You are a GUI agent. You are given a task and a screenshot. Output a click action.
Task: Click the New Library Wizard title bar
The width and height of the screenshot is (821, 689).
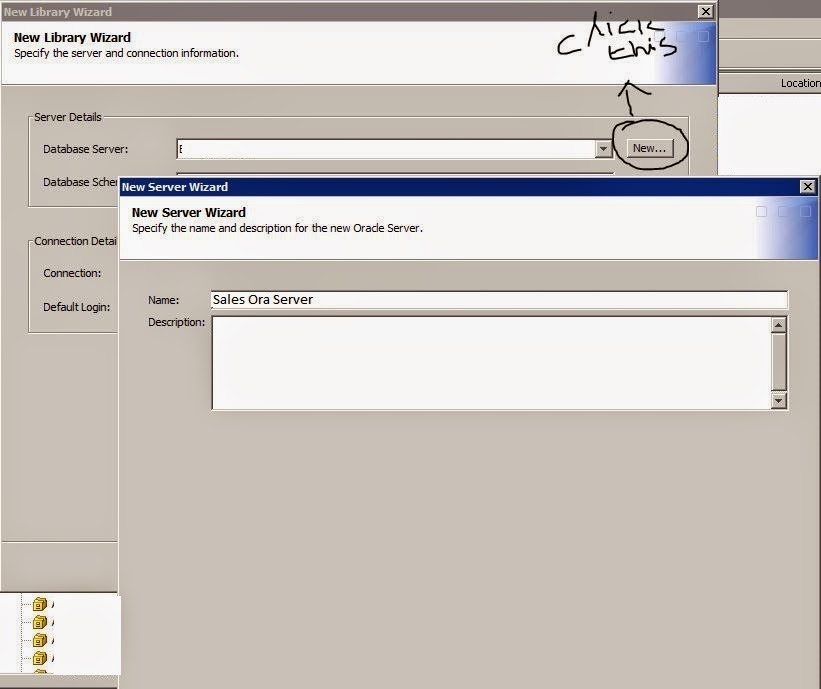point(300,11)
